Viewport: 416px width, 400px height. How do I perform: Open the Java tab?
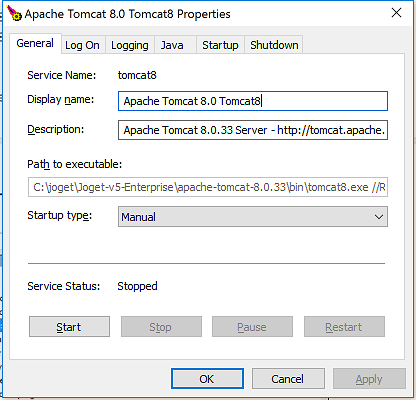[x=172, y=45]
